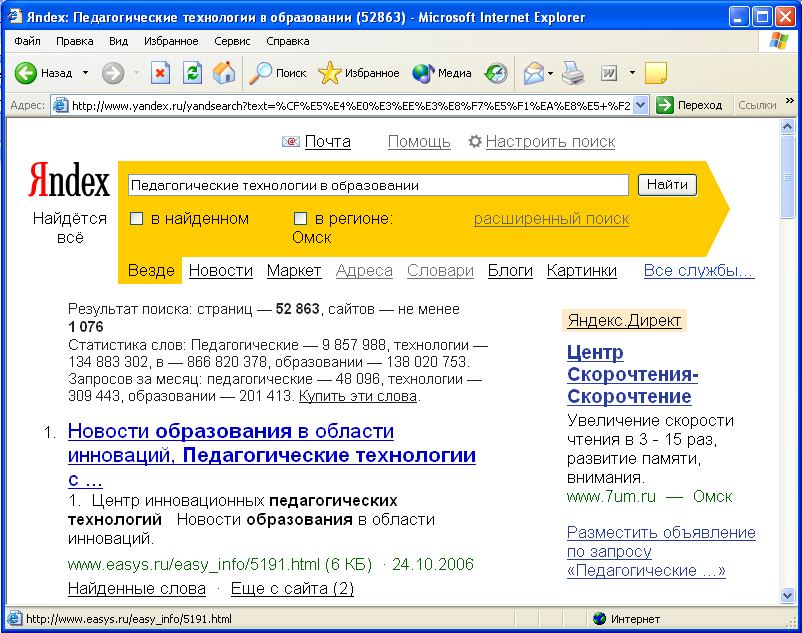Screen dimensions: 802x633
Task: Click the scrollbar down arrow
Action: pos(787,595)
